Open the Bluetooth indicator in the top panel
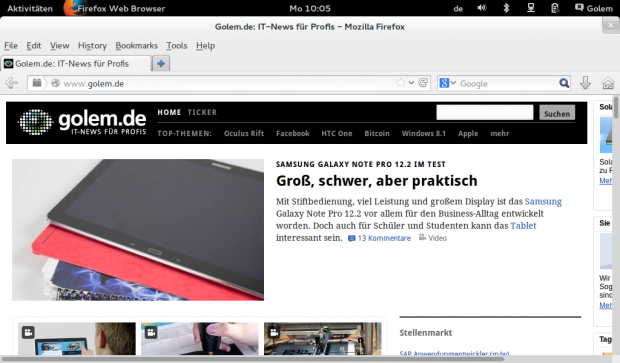The image size is (620, 363). (506, 8)
